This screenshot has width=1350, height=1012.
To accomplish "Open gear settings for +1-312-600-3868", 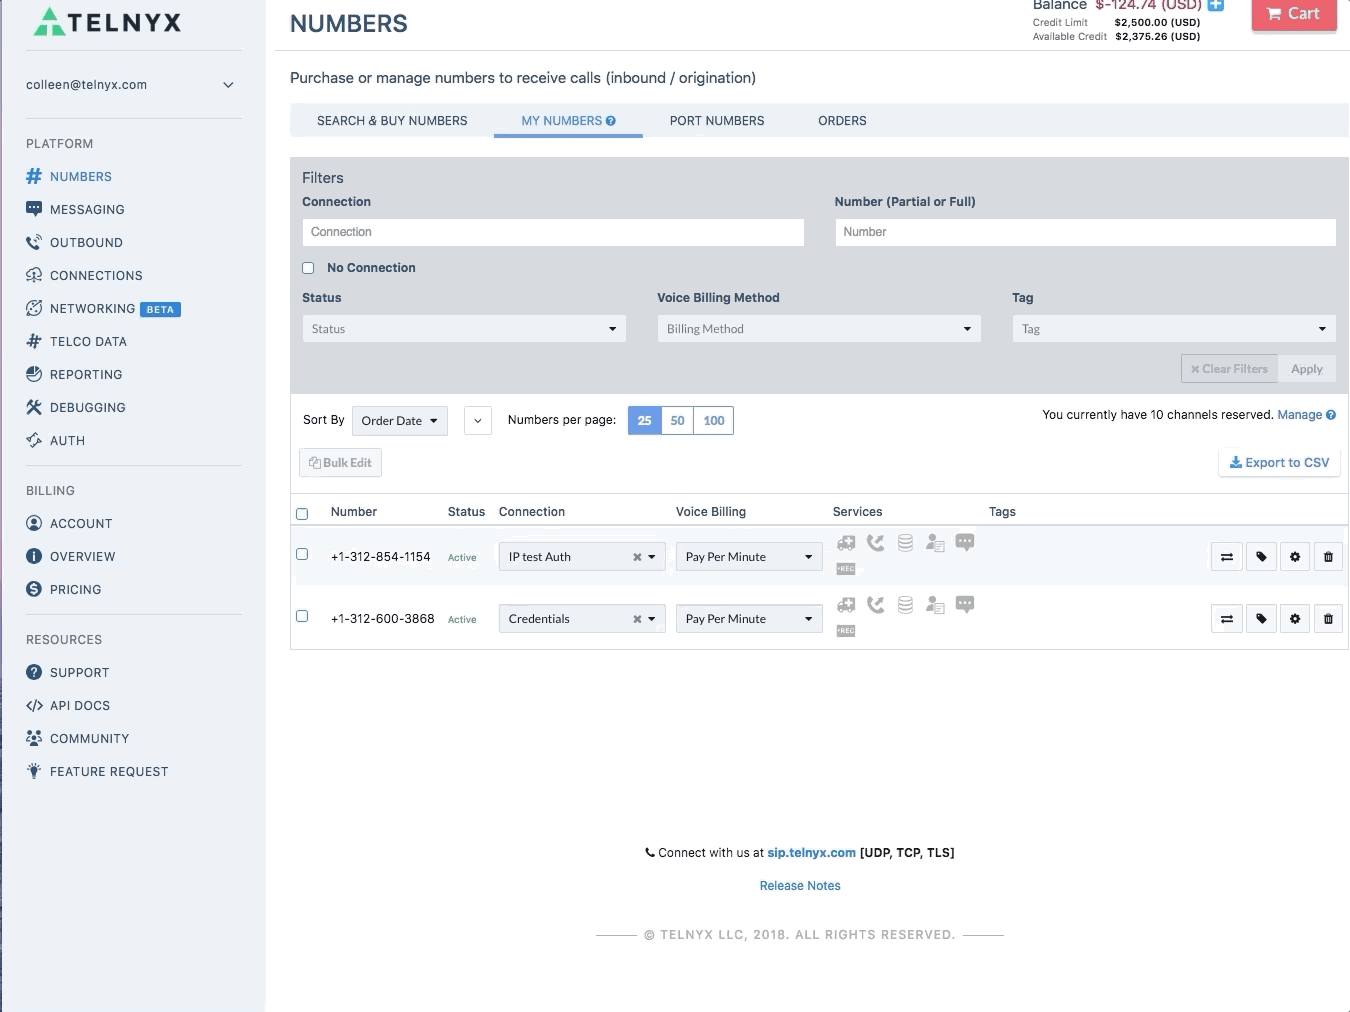I will click(1295, 619).
